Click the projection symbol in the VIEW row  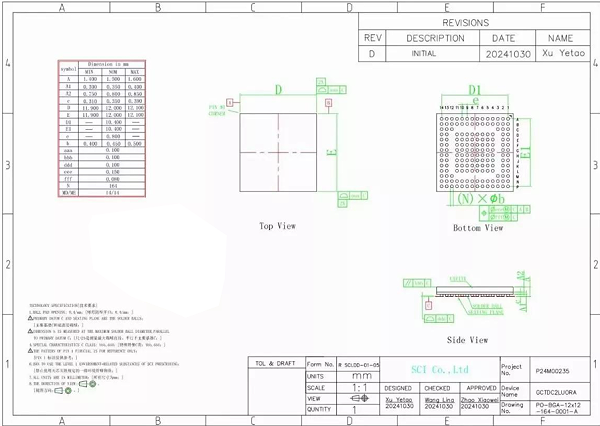[x=357, y=398]
